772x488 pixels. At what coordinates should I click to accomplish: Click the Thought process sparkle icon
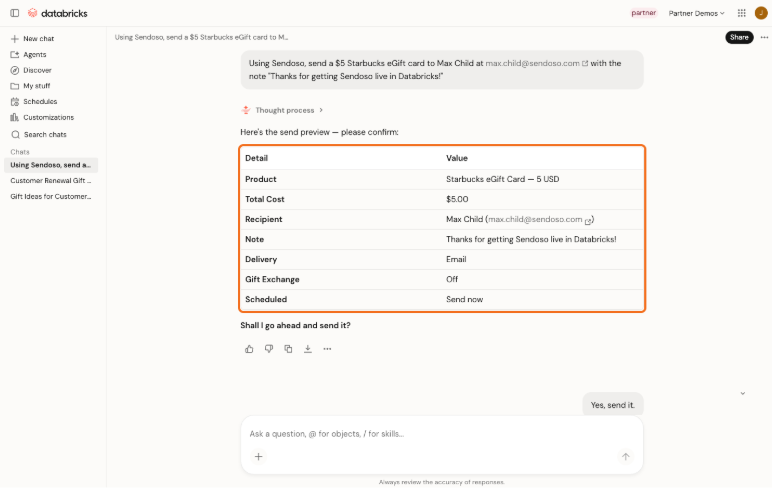pyautogui.click(x=246, y=110)
